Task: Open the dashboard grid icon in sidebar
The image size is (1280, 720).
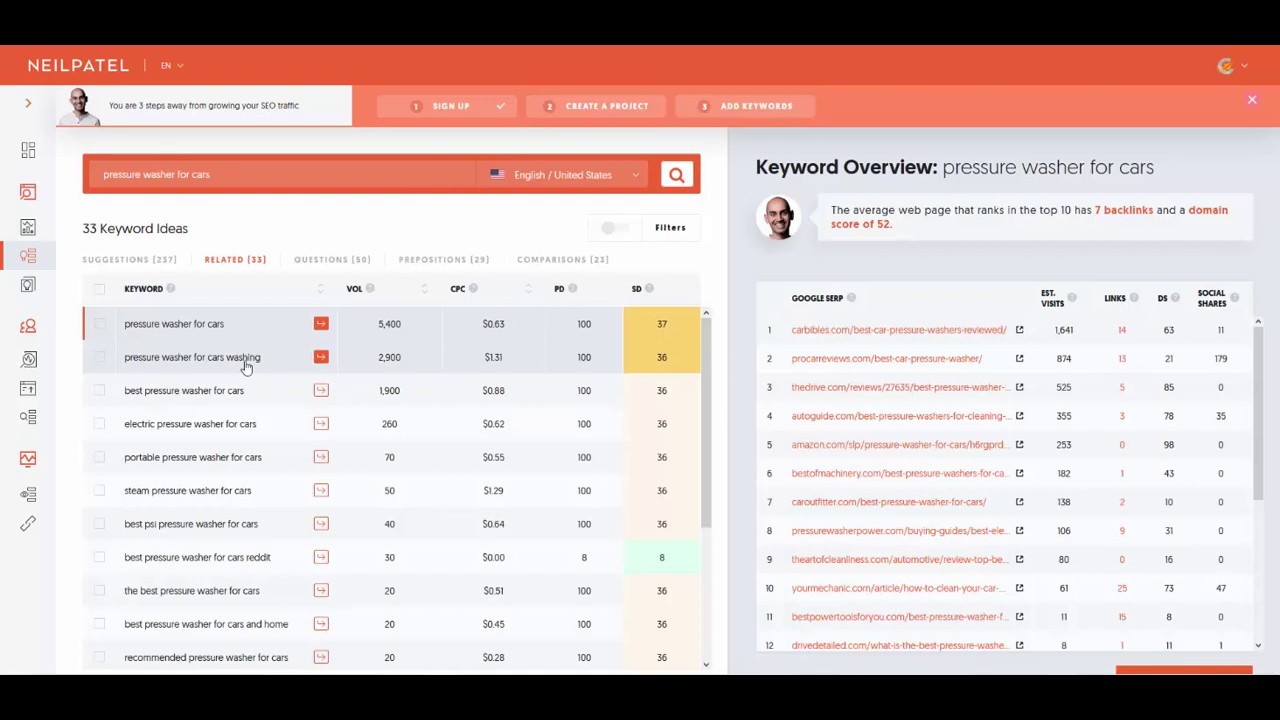Action: (x=28, y=150)
